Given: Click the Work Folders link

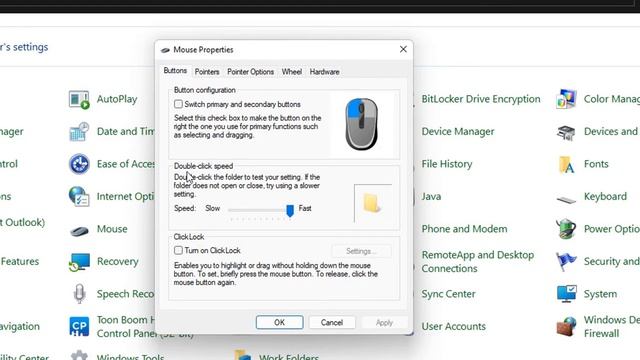Looking at the screenshot, I should (289, 357).
